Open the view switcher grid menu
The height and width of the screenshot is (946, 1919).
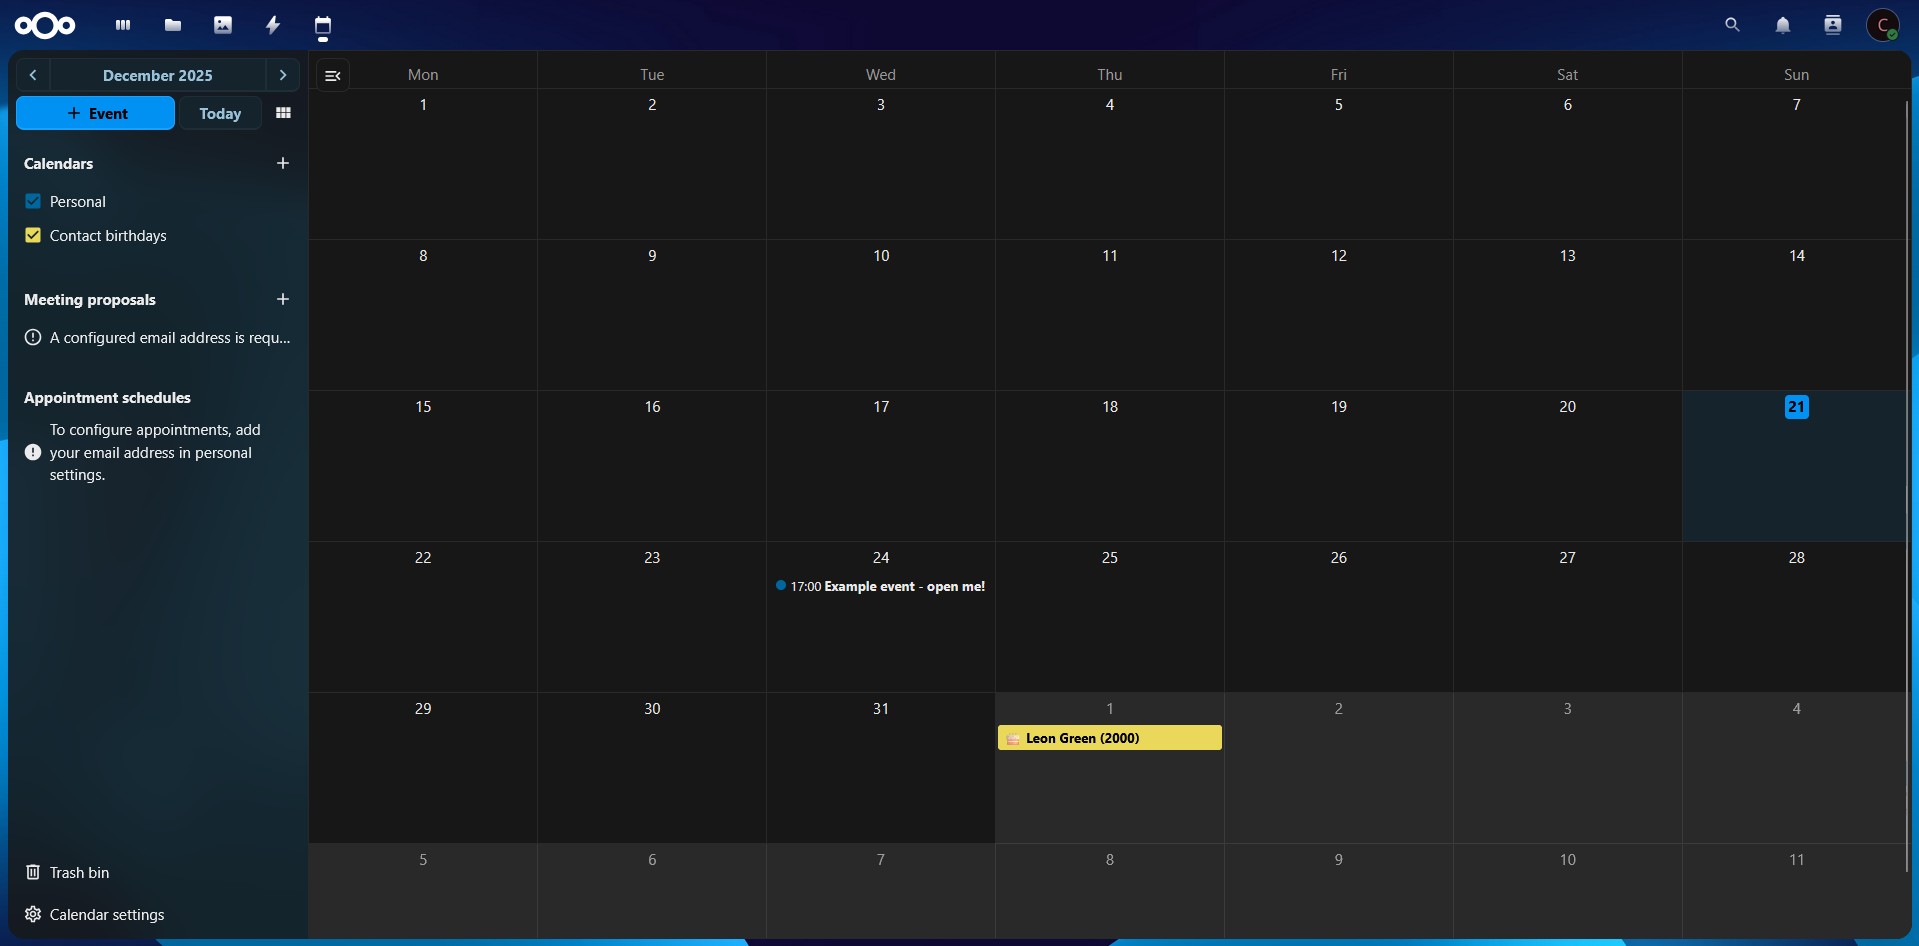click(x=283, y=113)
